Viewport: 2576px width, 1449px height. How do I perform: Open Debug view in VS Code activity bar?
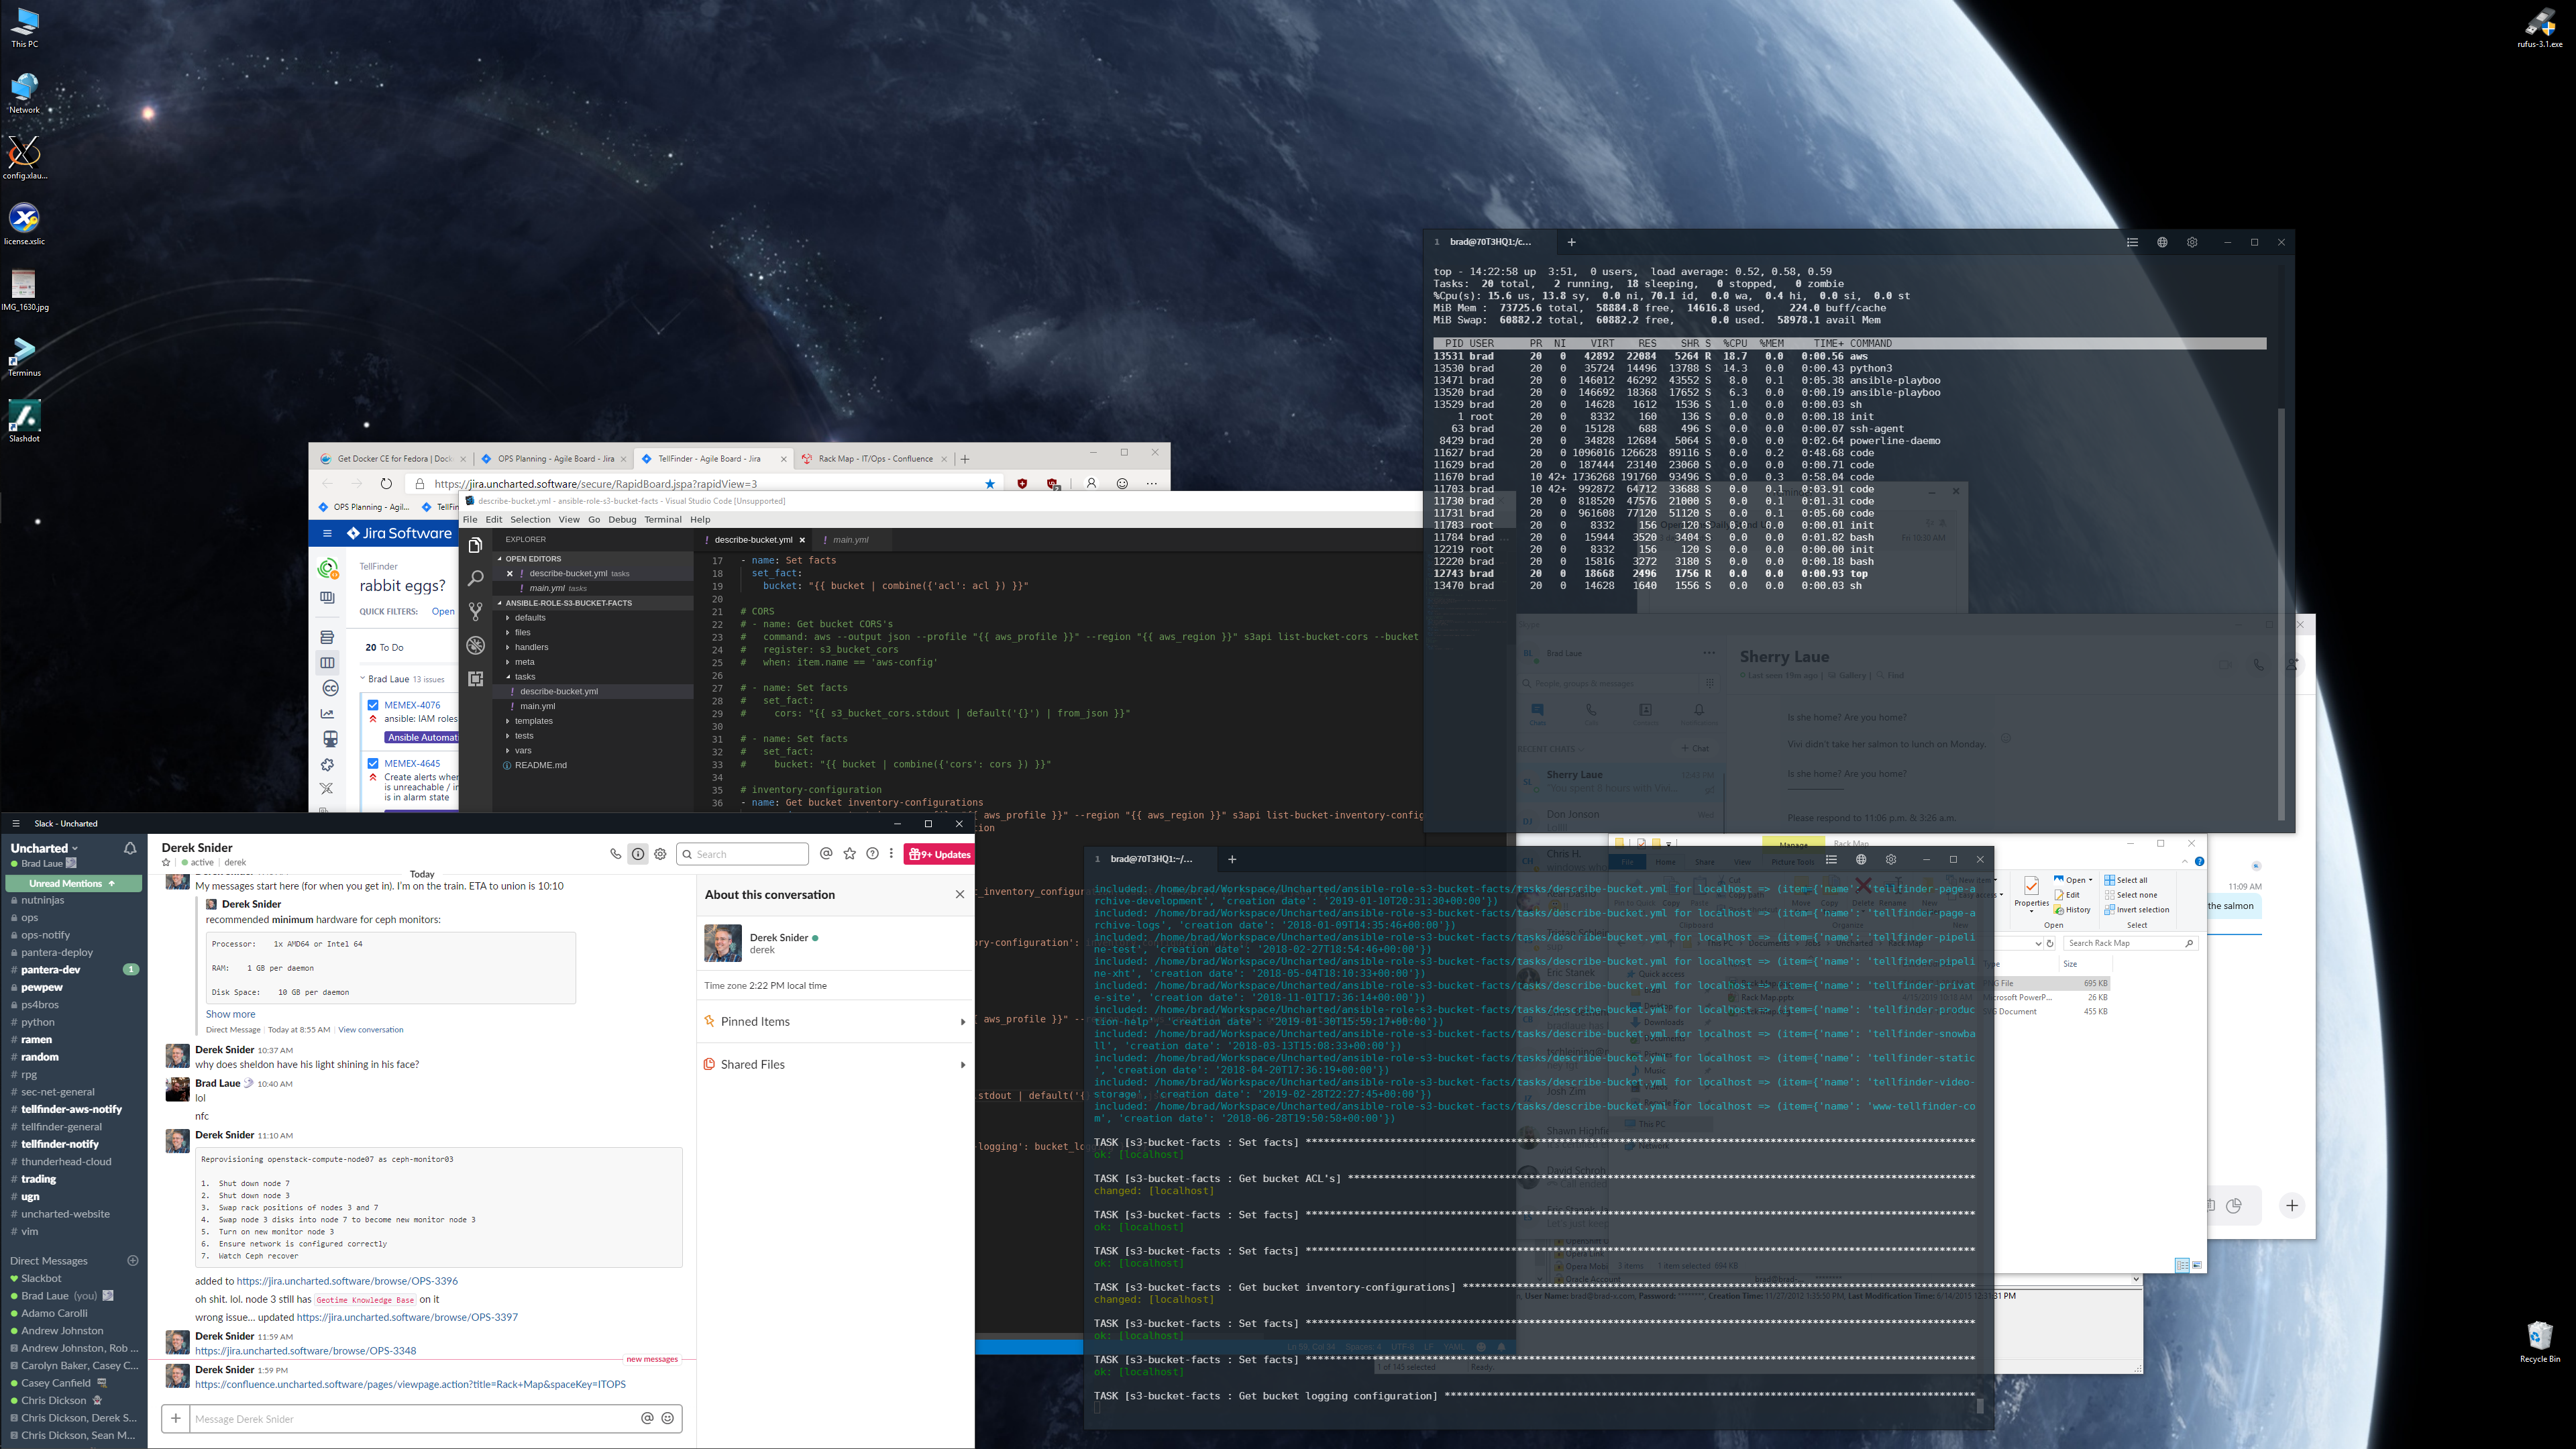pyautogui.click(x=475, y=645)
